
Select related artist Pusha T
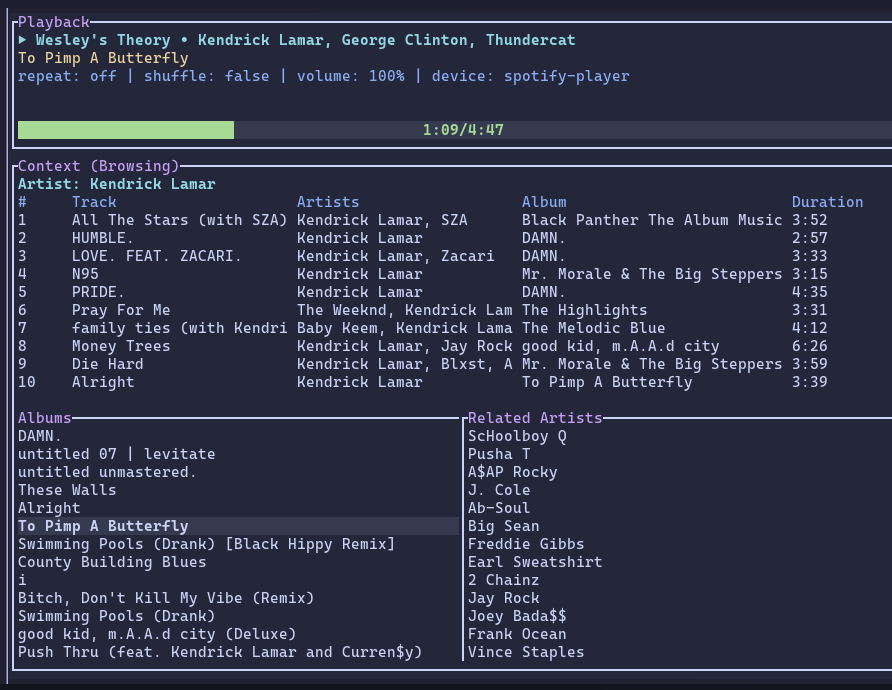point(499,454)
